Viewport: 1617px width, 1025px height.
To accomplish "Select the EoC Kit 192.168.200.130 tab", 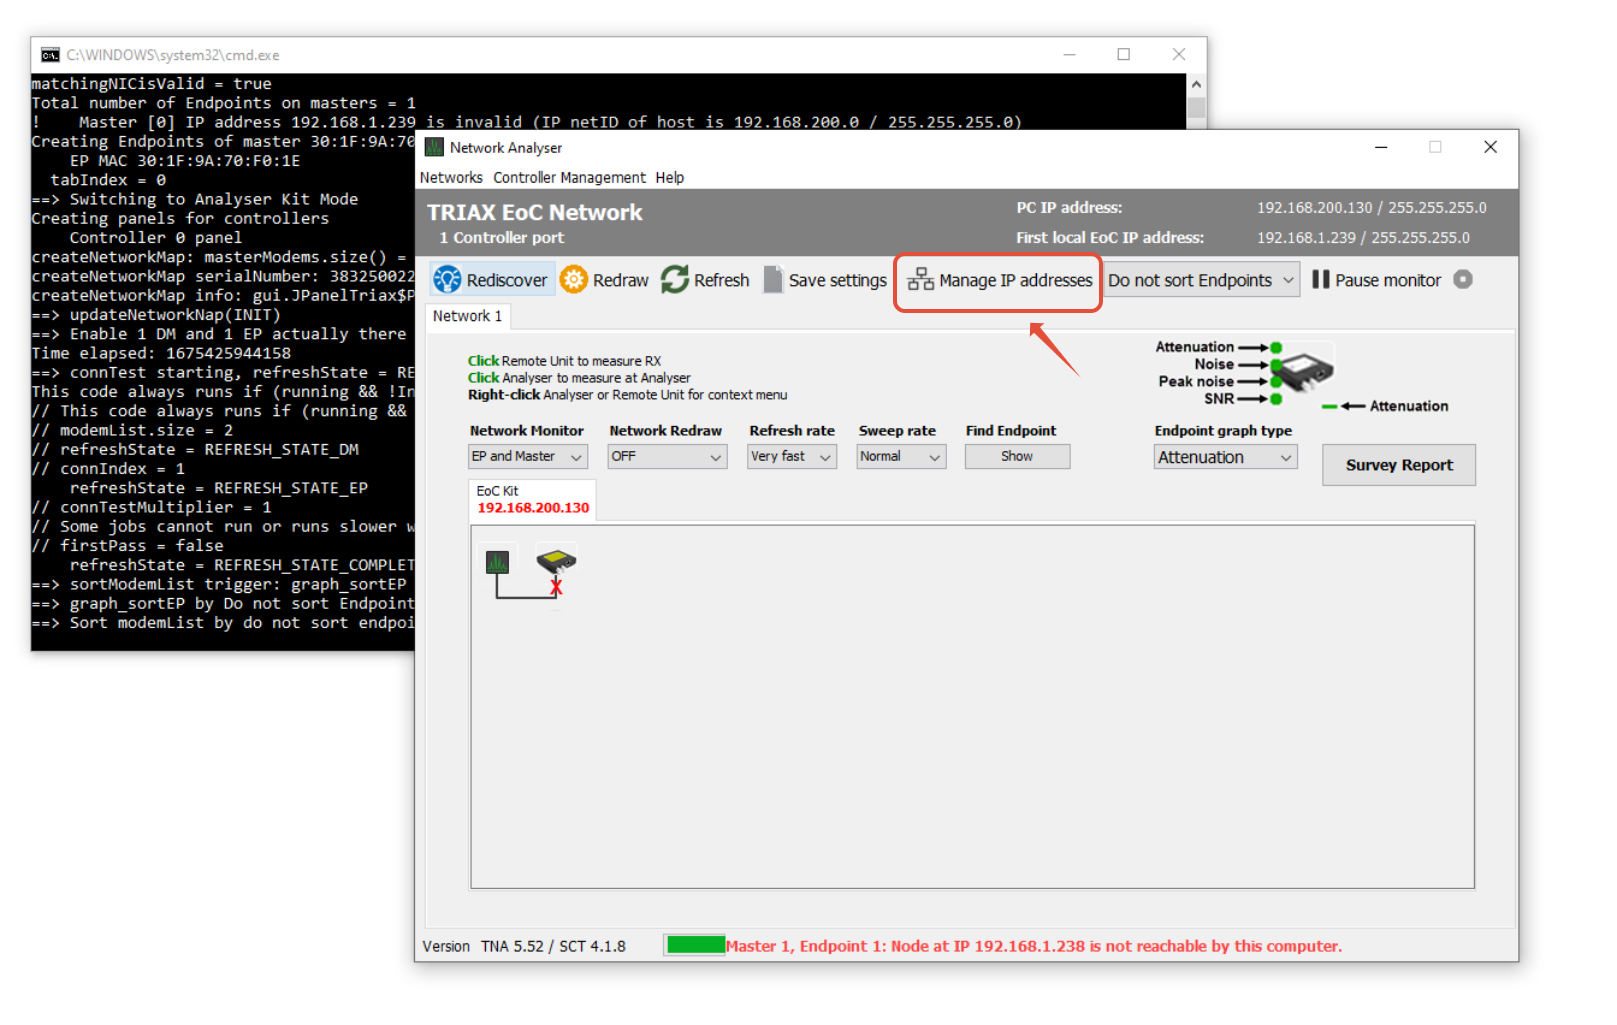I will pos(532,499).
